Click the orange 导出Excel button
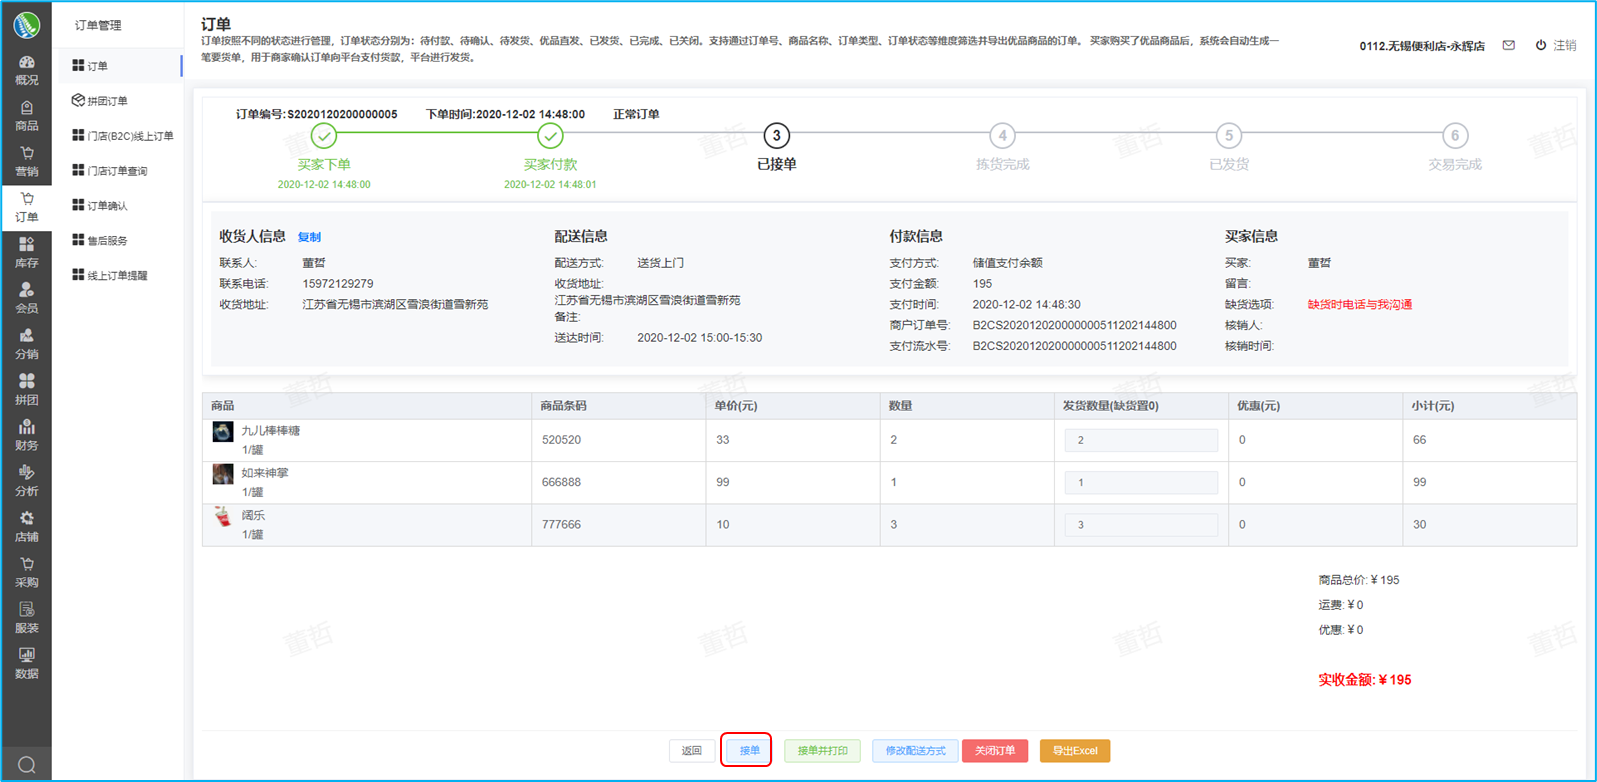 [1074, 751]
